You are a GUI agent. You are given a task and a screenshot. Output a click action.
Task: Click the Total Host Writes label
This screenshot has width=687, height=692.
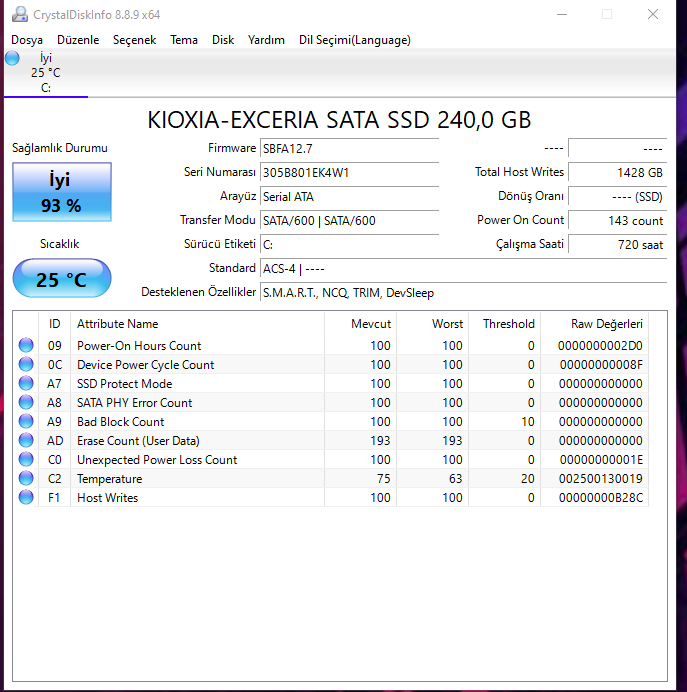[519, 172]
